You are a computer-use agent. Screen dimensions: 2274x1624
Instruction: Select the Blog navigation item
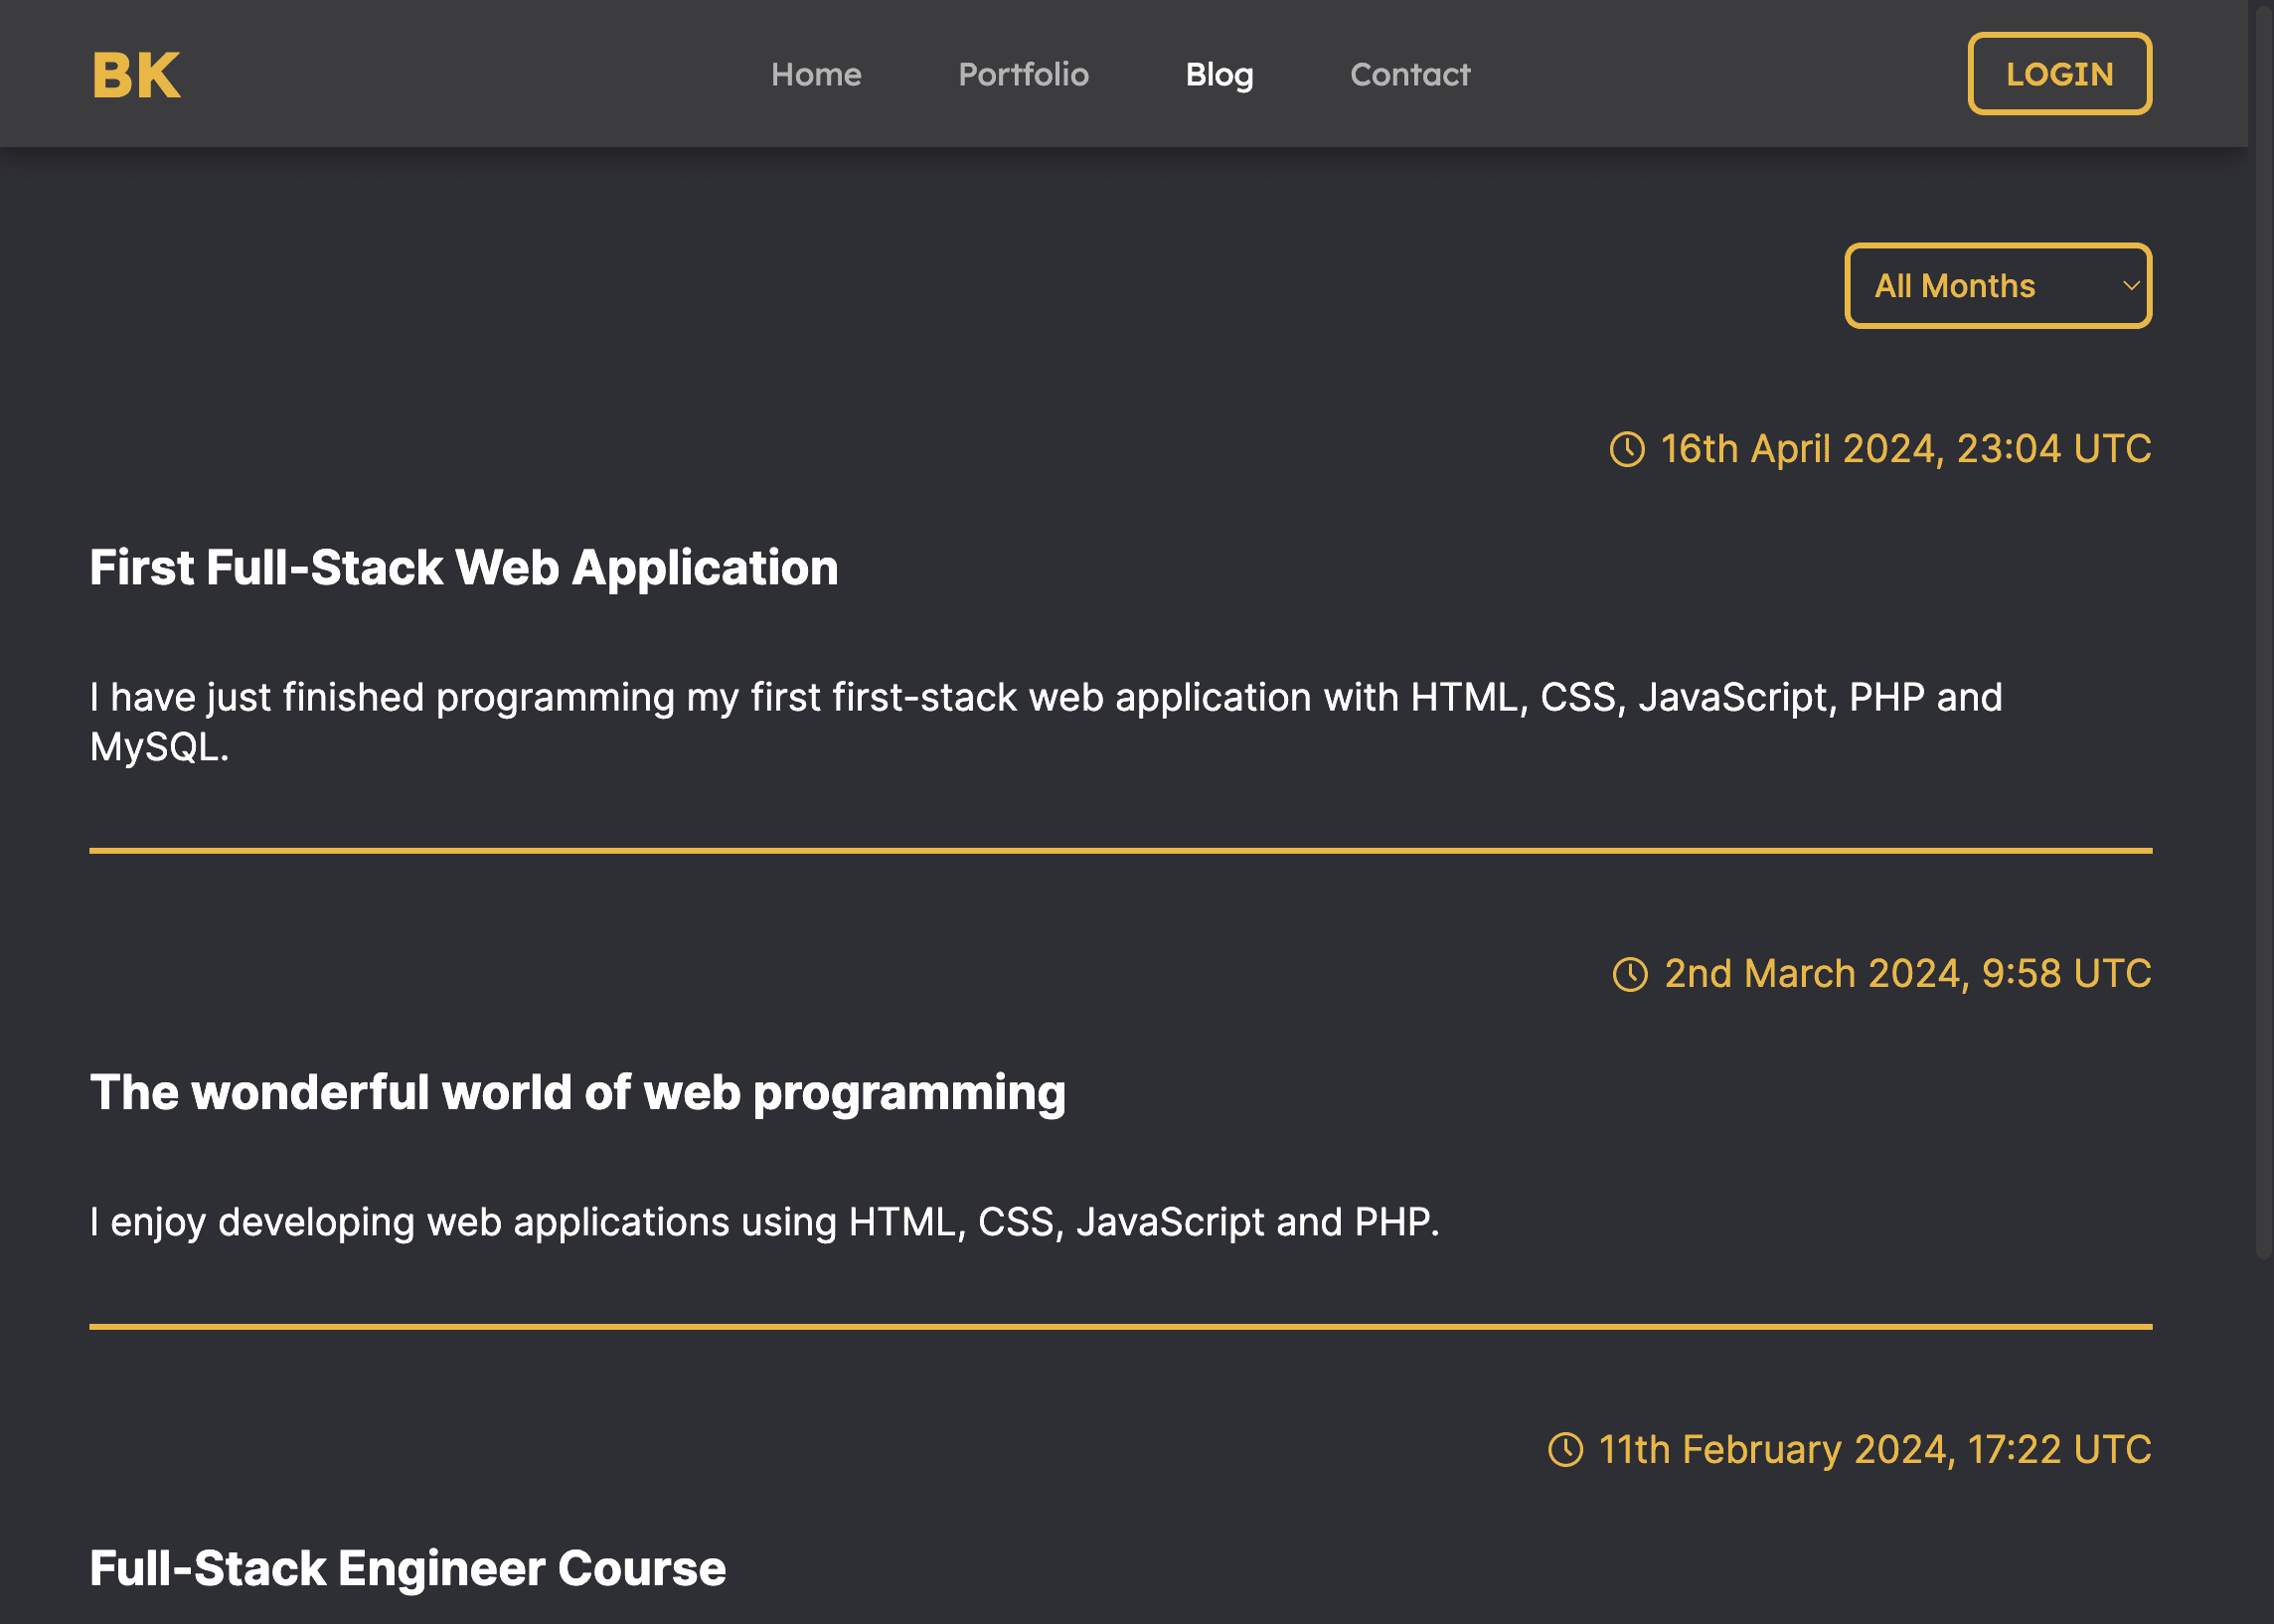click(1219, 74)
